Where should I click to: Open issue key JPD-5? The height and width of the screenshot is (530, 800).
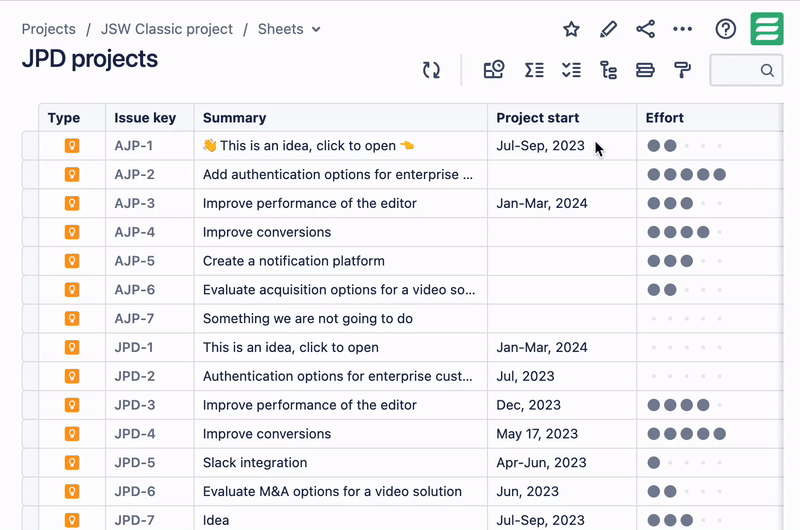click(134, 463)
